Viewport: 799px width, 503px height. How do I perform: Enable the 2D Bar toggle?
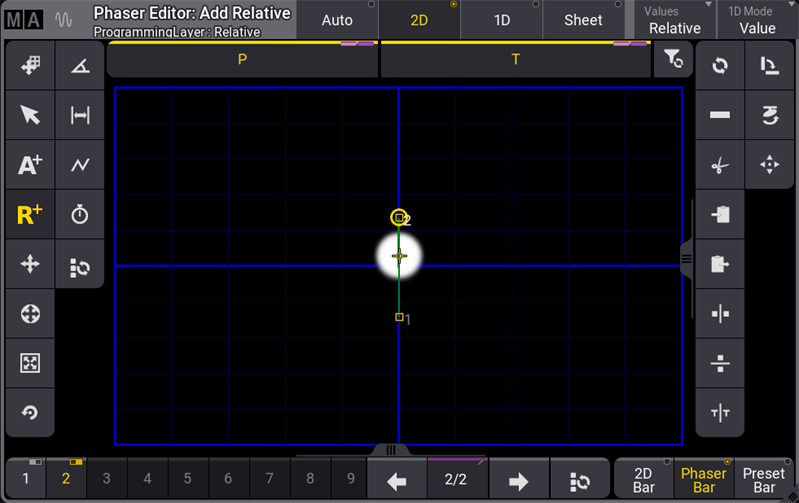click(644, 480)
